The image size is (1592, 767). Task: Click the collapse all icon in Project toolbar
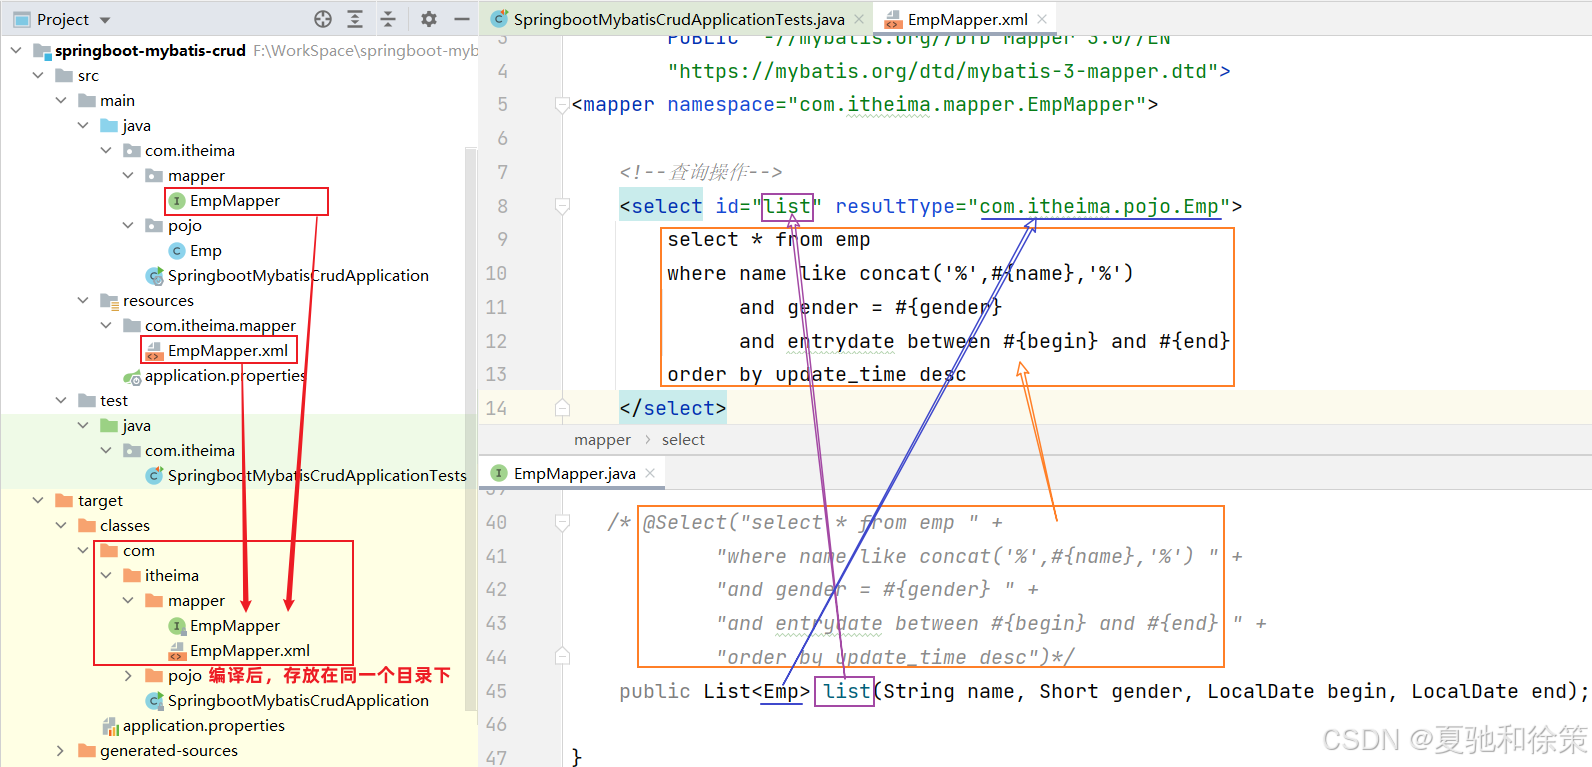coord(388,19)
